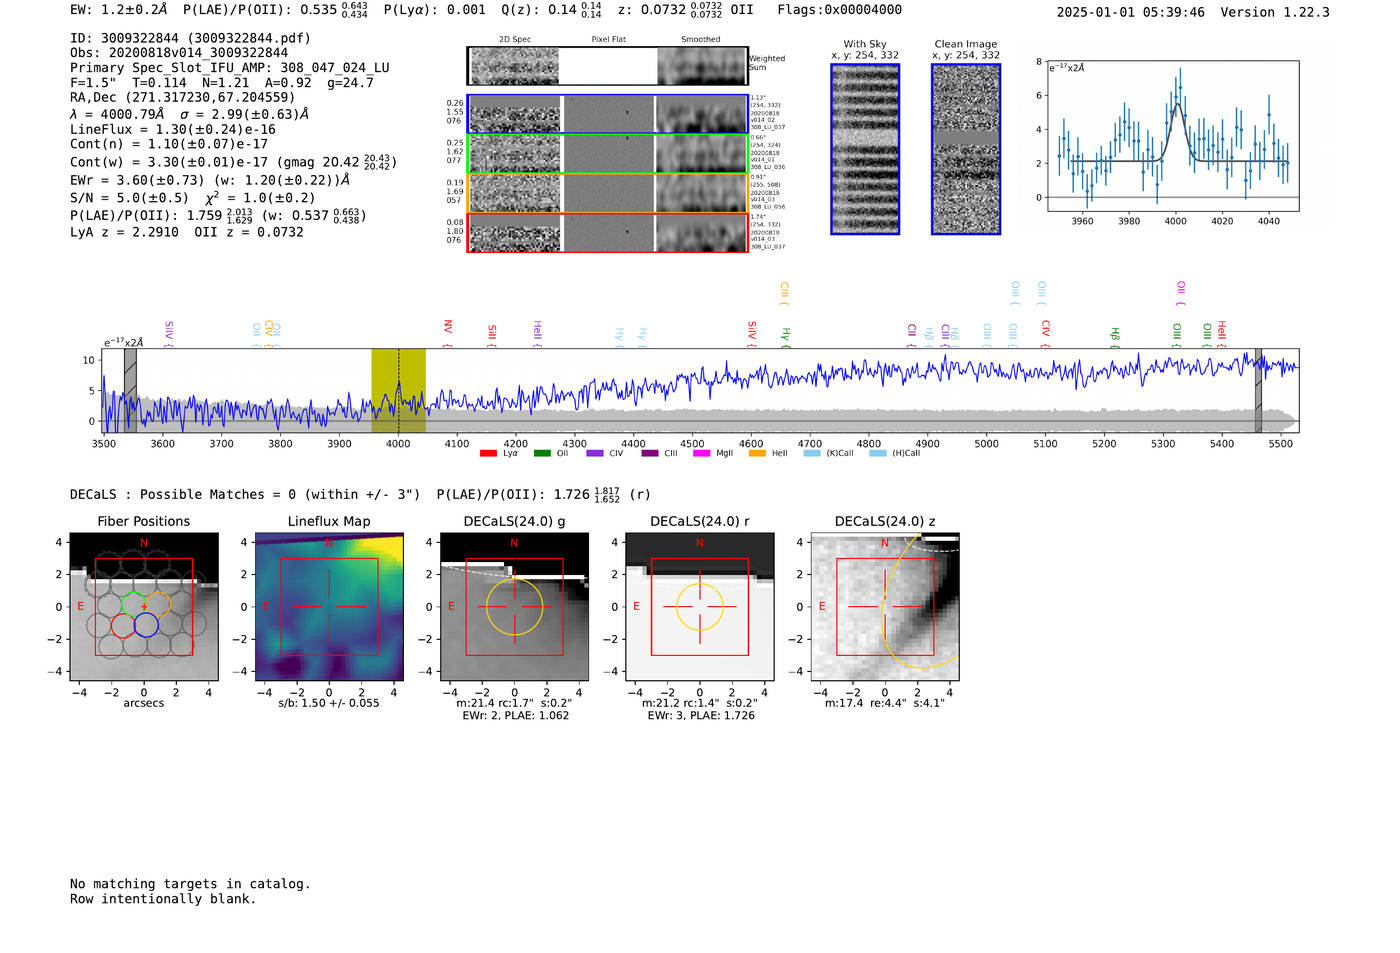Screen dimensions: 1400x953
Task: Click the green fiber circle in Fiber Positions
Action: coord(134,605)
